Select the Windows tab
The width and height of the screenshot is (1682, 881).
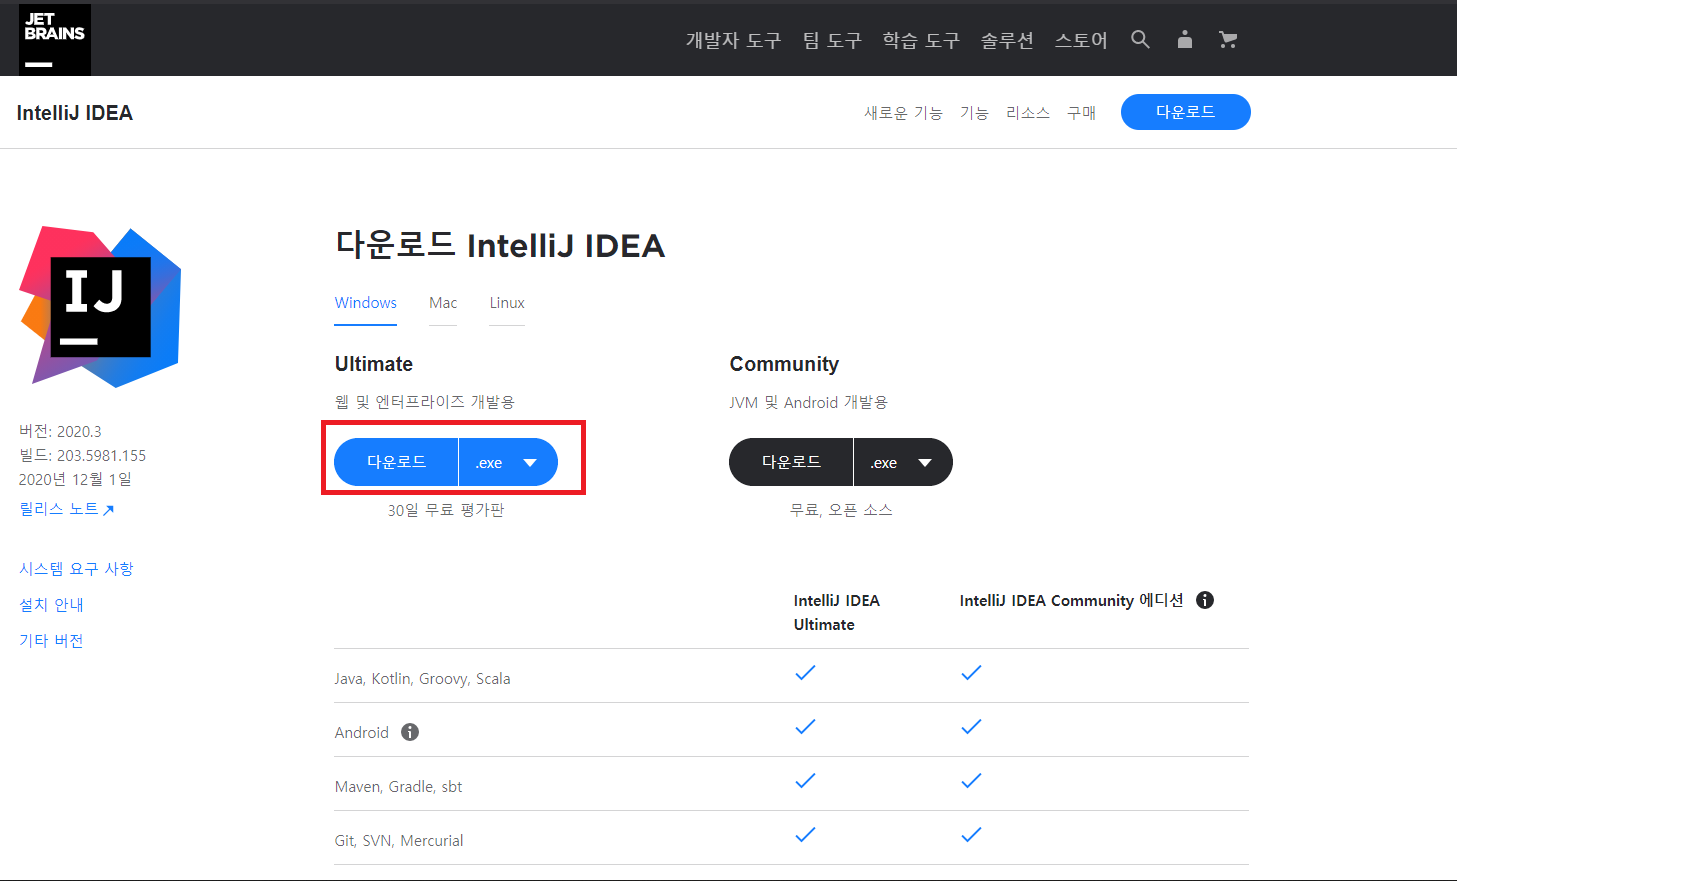tap(366, 303)
